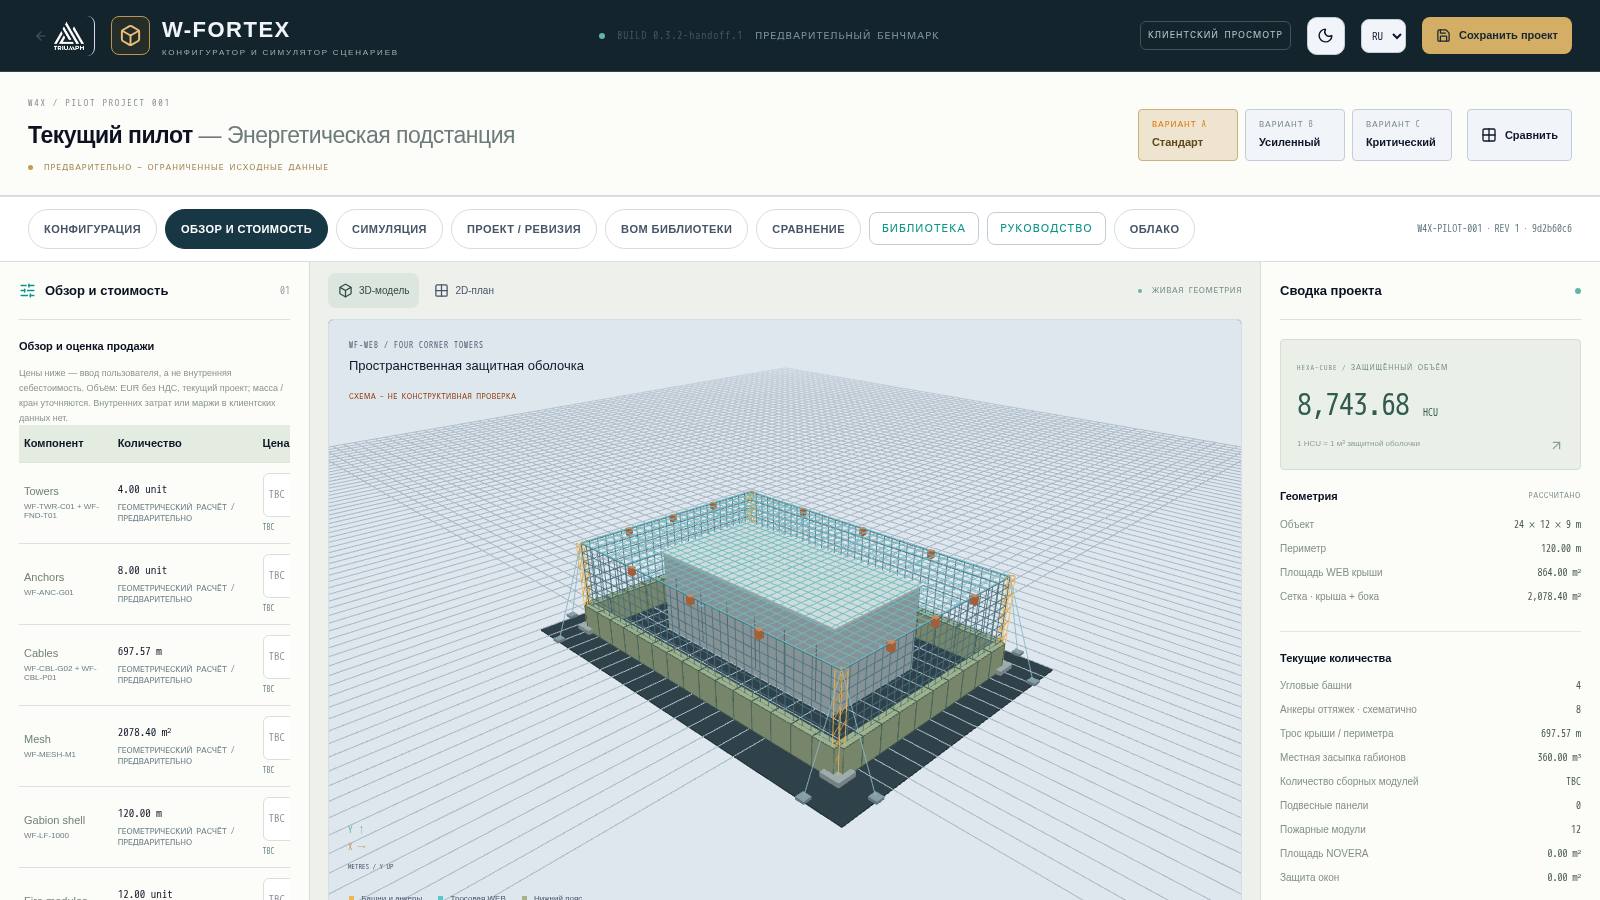Click the Triumph logo in the header
The image size is (1600, 900).
69,36
